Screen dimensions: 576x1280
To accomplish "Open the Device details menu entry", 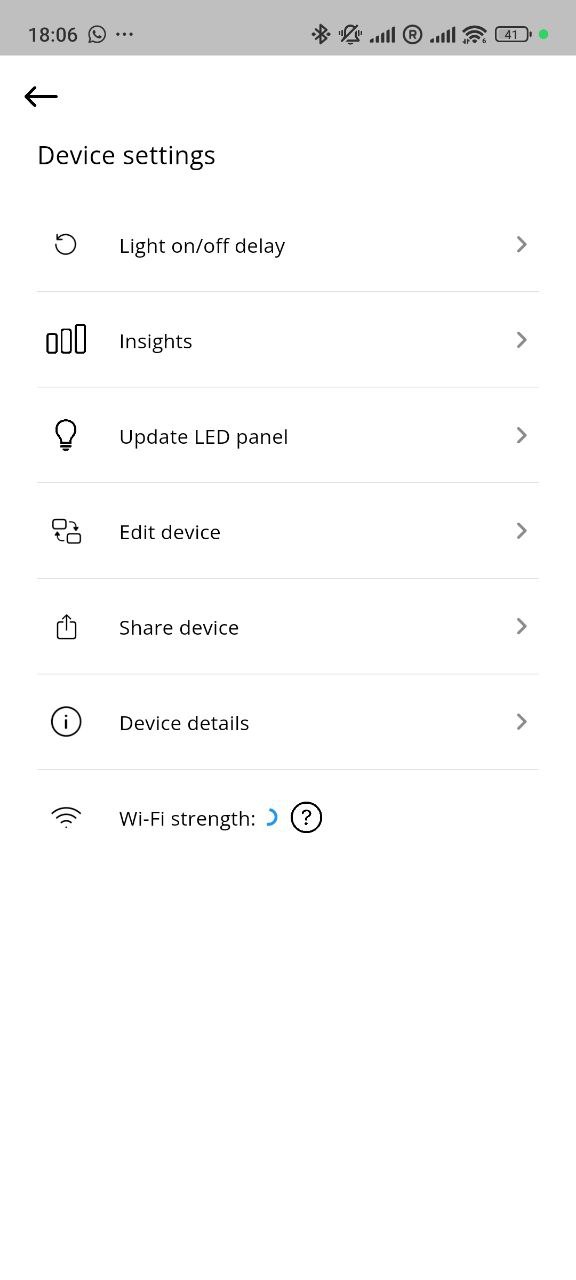I will (288, 722).
